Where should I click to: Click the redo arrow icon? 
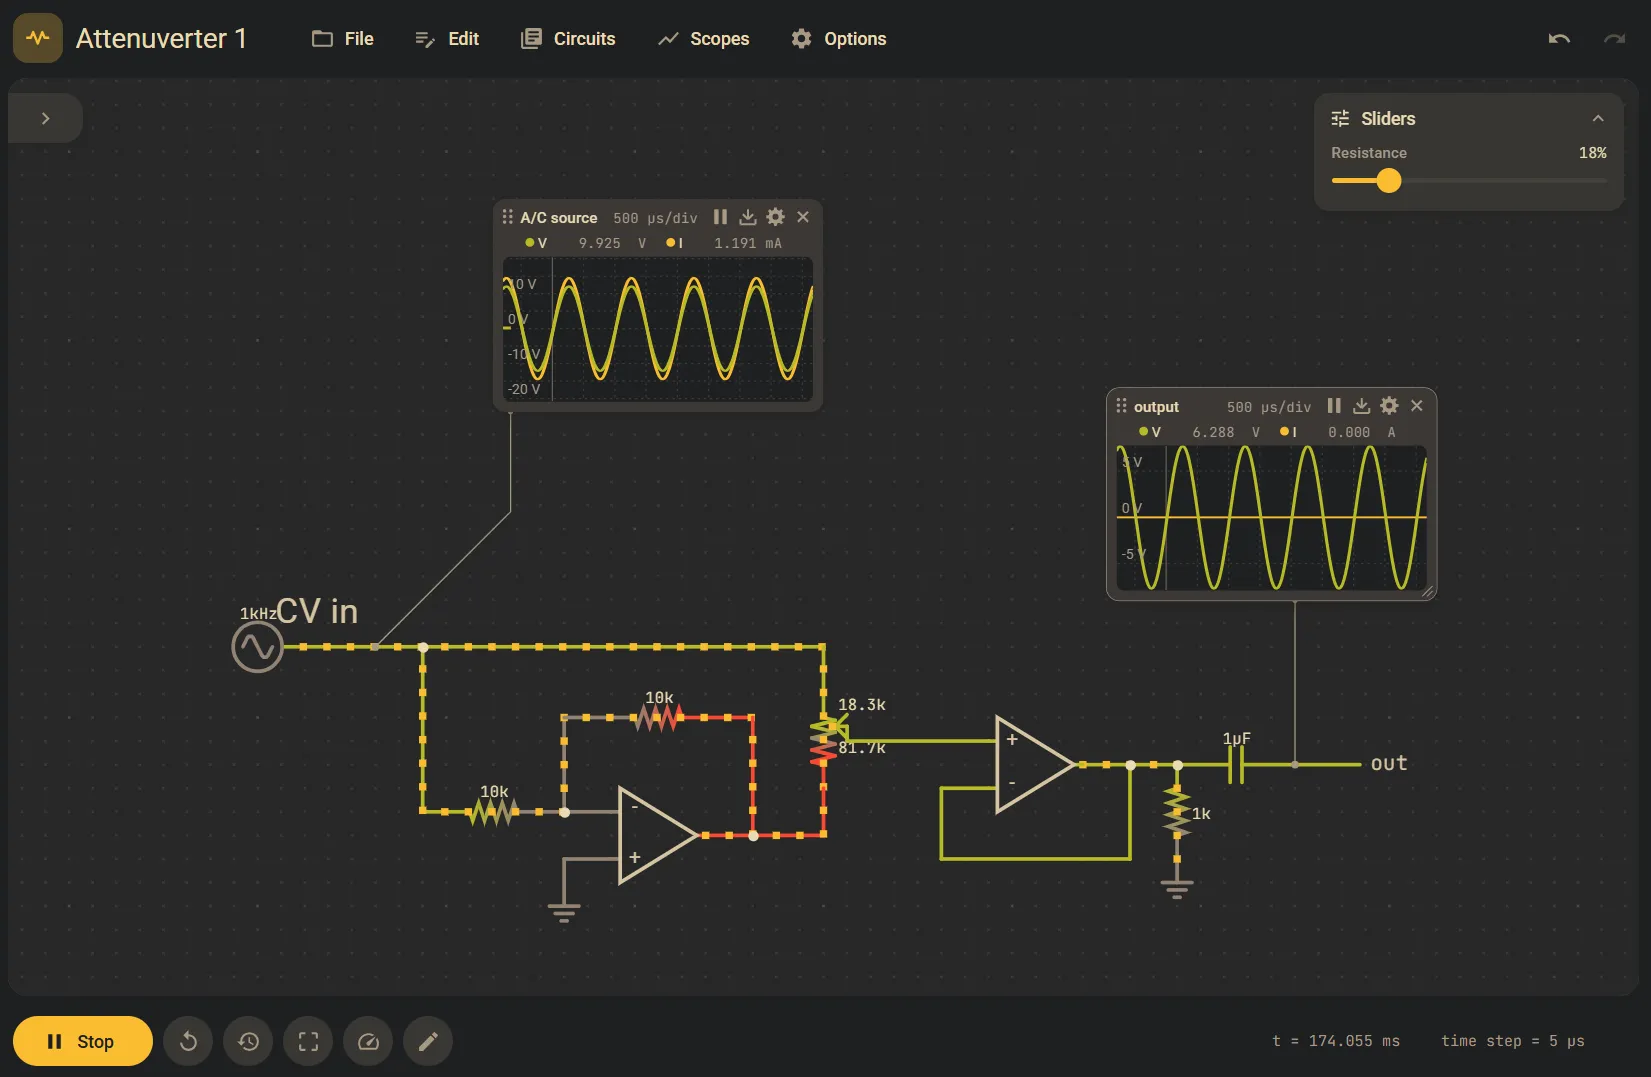click(x=1614, y=39)
